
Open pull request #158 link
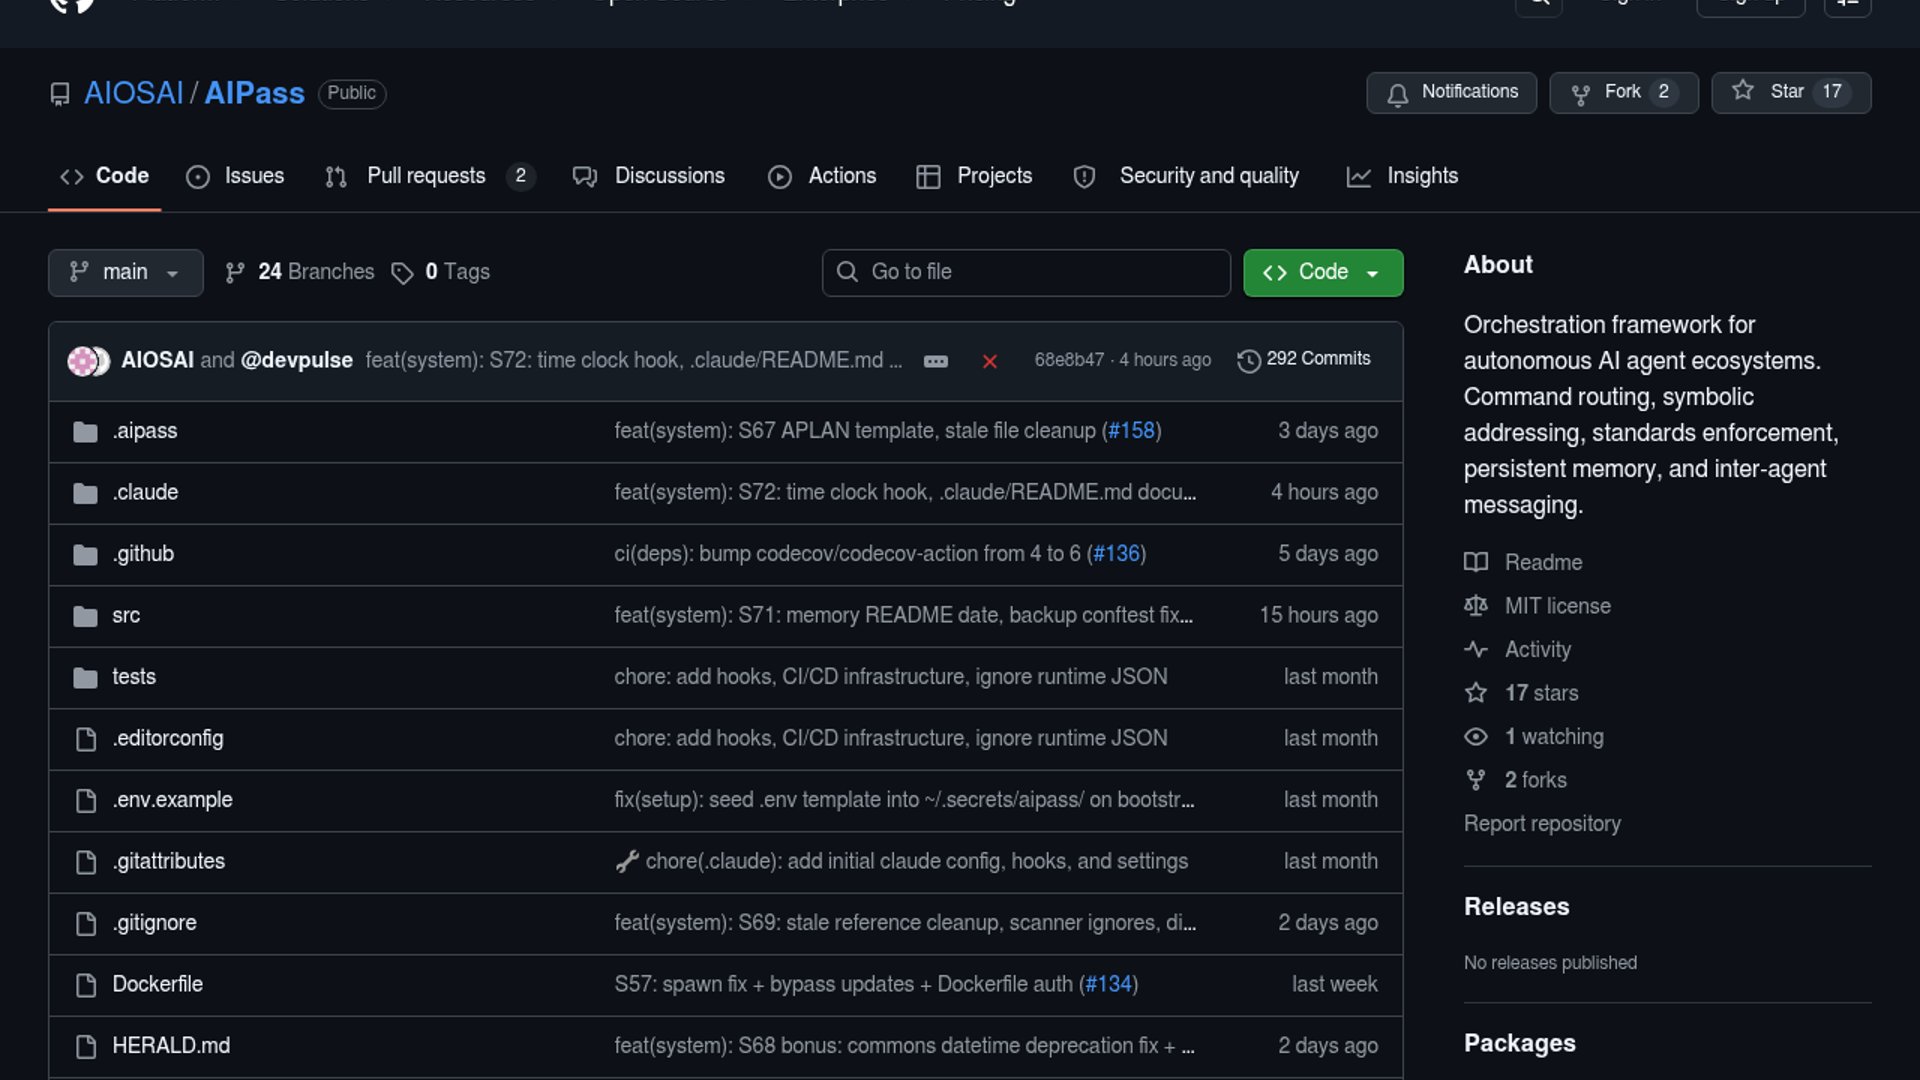pos(1132,431)
